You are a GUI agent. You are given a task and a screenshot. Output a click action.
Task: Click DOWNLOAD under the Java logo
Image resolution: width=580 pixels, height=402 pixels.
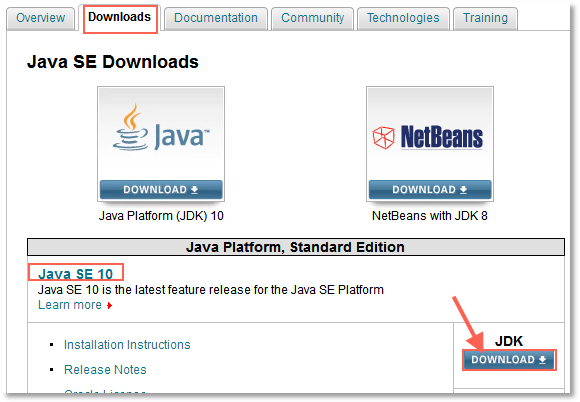coord(161,190)
